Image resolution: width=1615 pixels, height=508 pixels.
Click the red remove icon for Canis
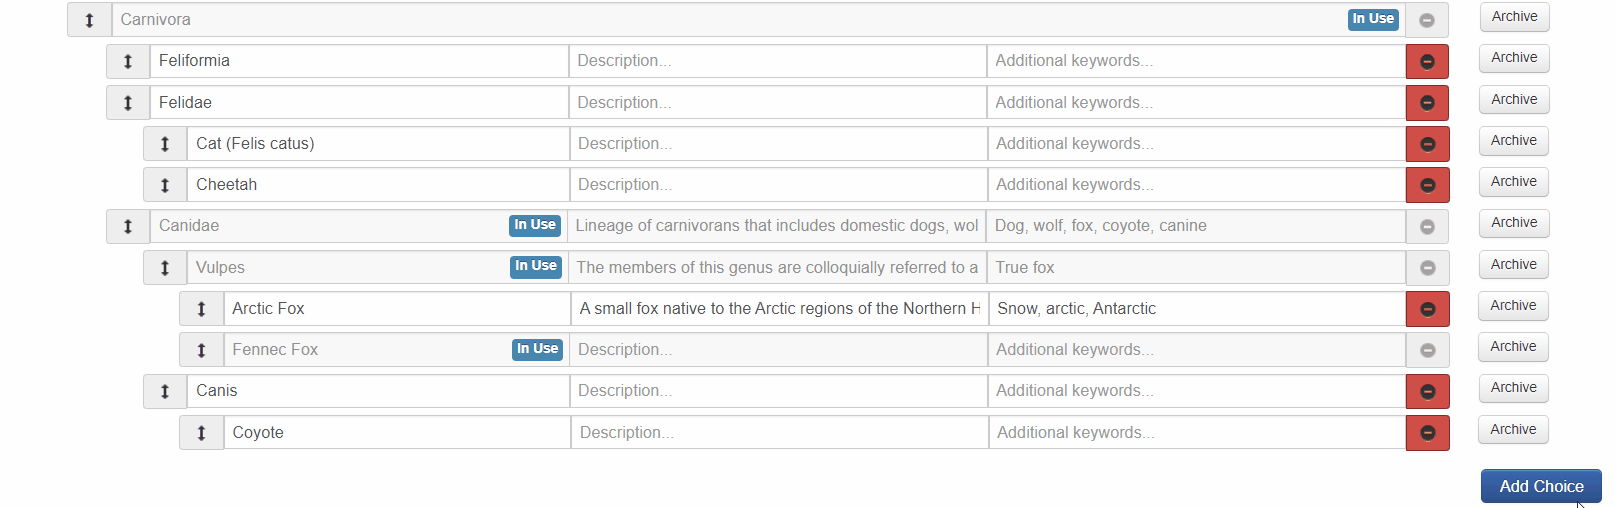tap(1427, 392)
